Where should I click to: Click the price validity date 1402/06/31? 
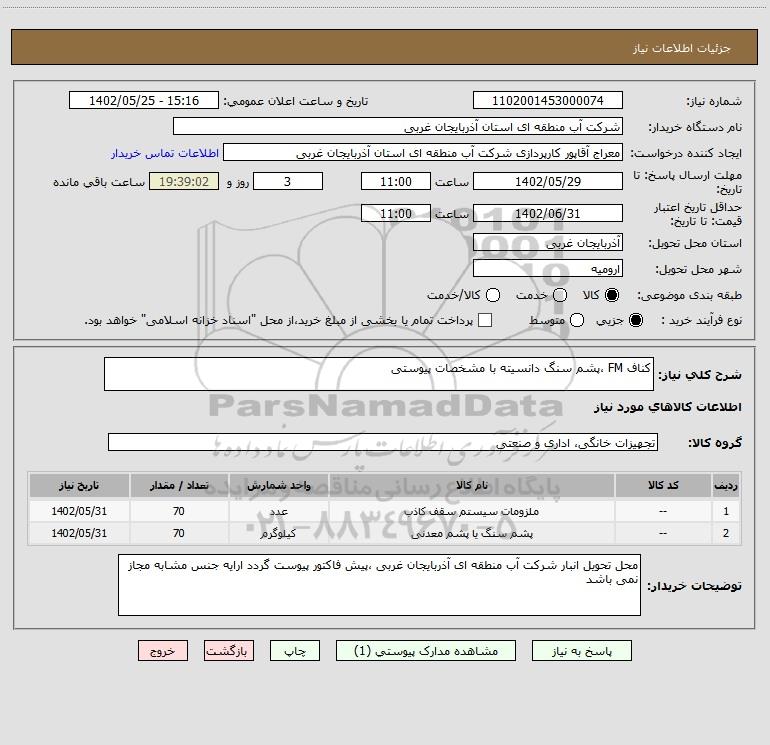(548, 213)
